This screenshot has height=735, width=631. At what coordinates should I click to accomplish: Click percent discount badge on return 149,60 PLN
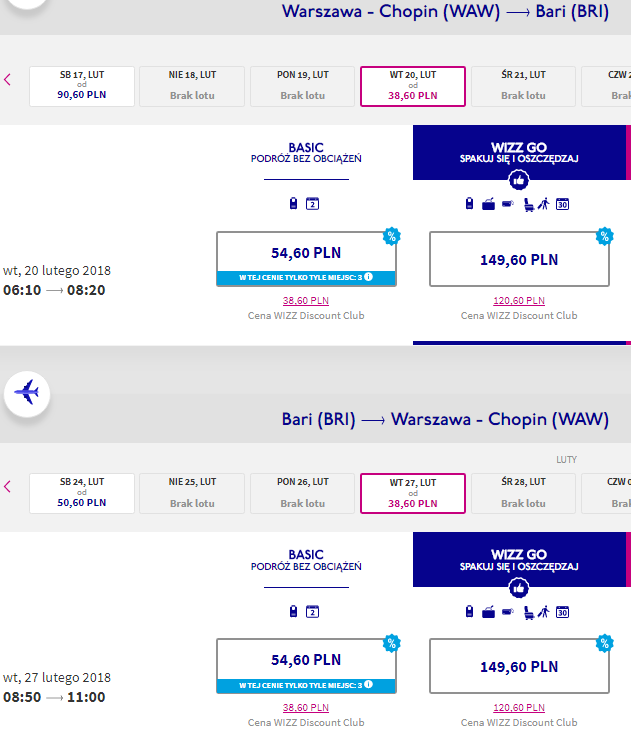click(604, 644)
